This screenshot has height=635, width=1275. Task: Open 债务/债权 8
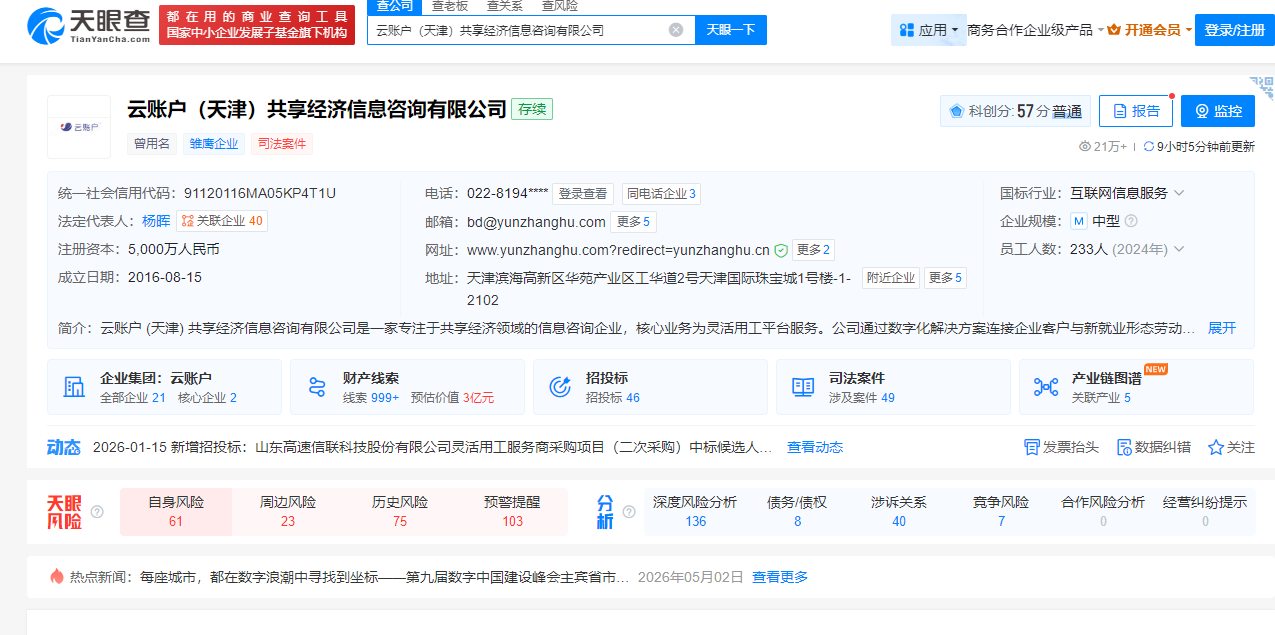(x=797, y=511)
